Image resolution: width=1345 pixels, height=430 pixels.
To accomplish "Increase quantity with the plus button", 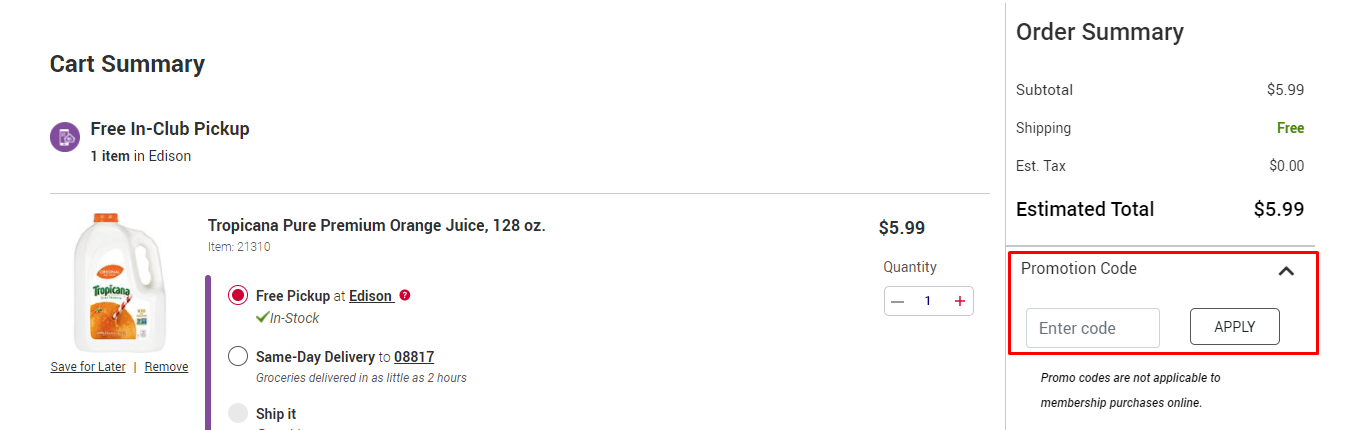I will click(960, 301).
